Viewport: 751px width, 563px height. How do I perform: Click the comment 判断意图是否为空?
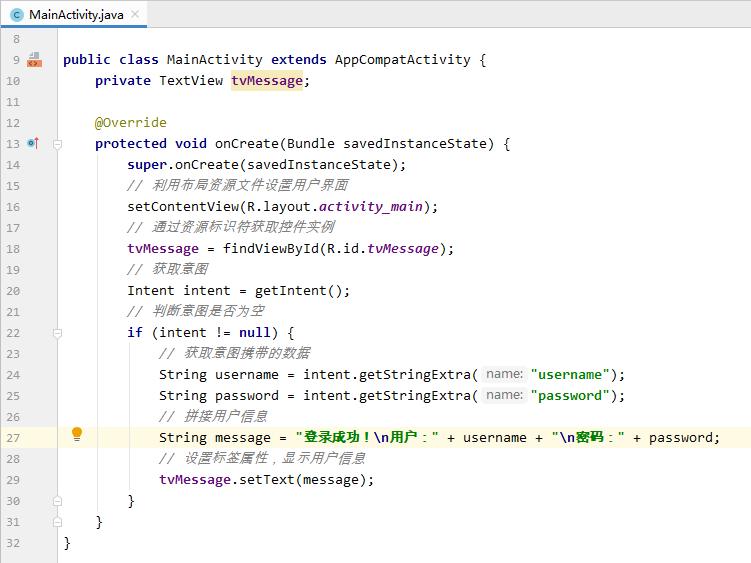(x=195, y=311)
